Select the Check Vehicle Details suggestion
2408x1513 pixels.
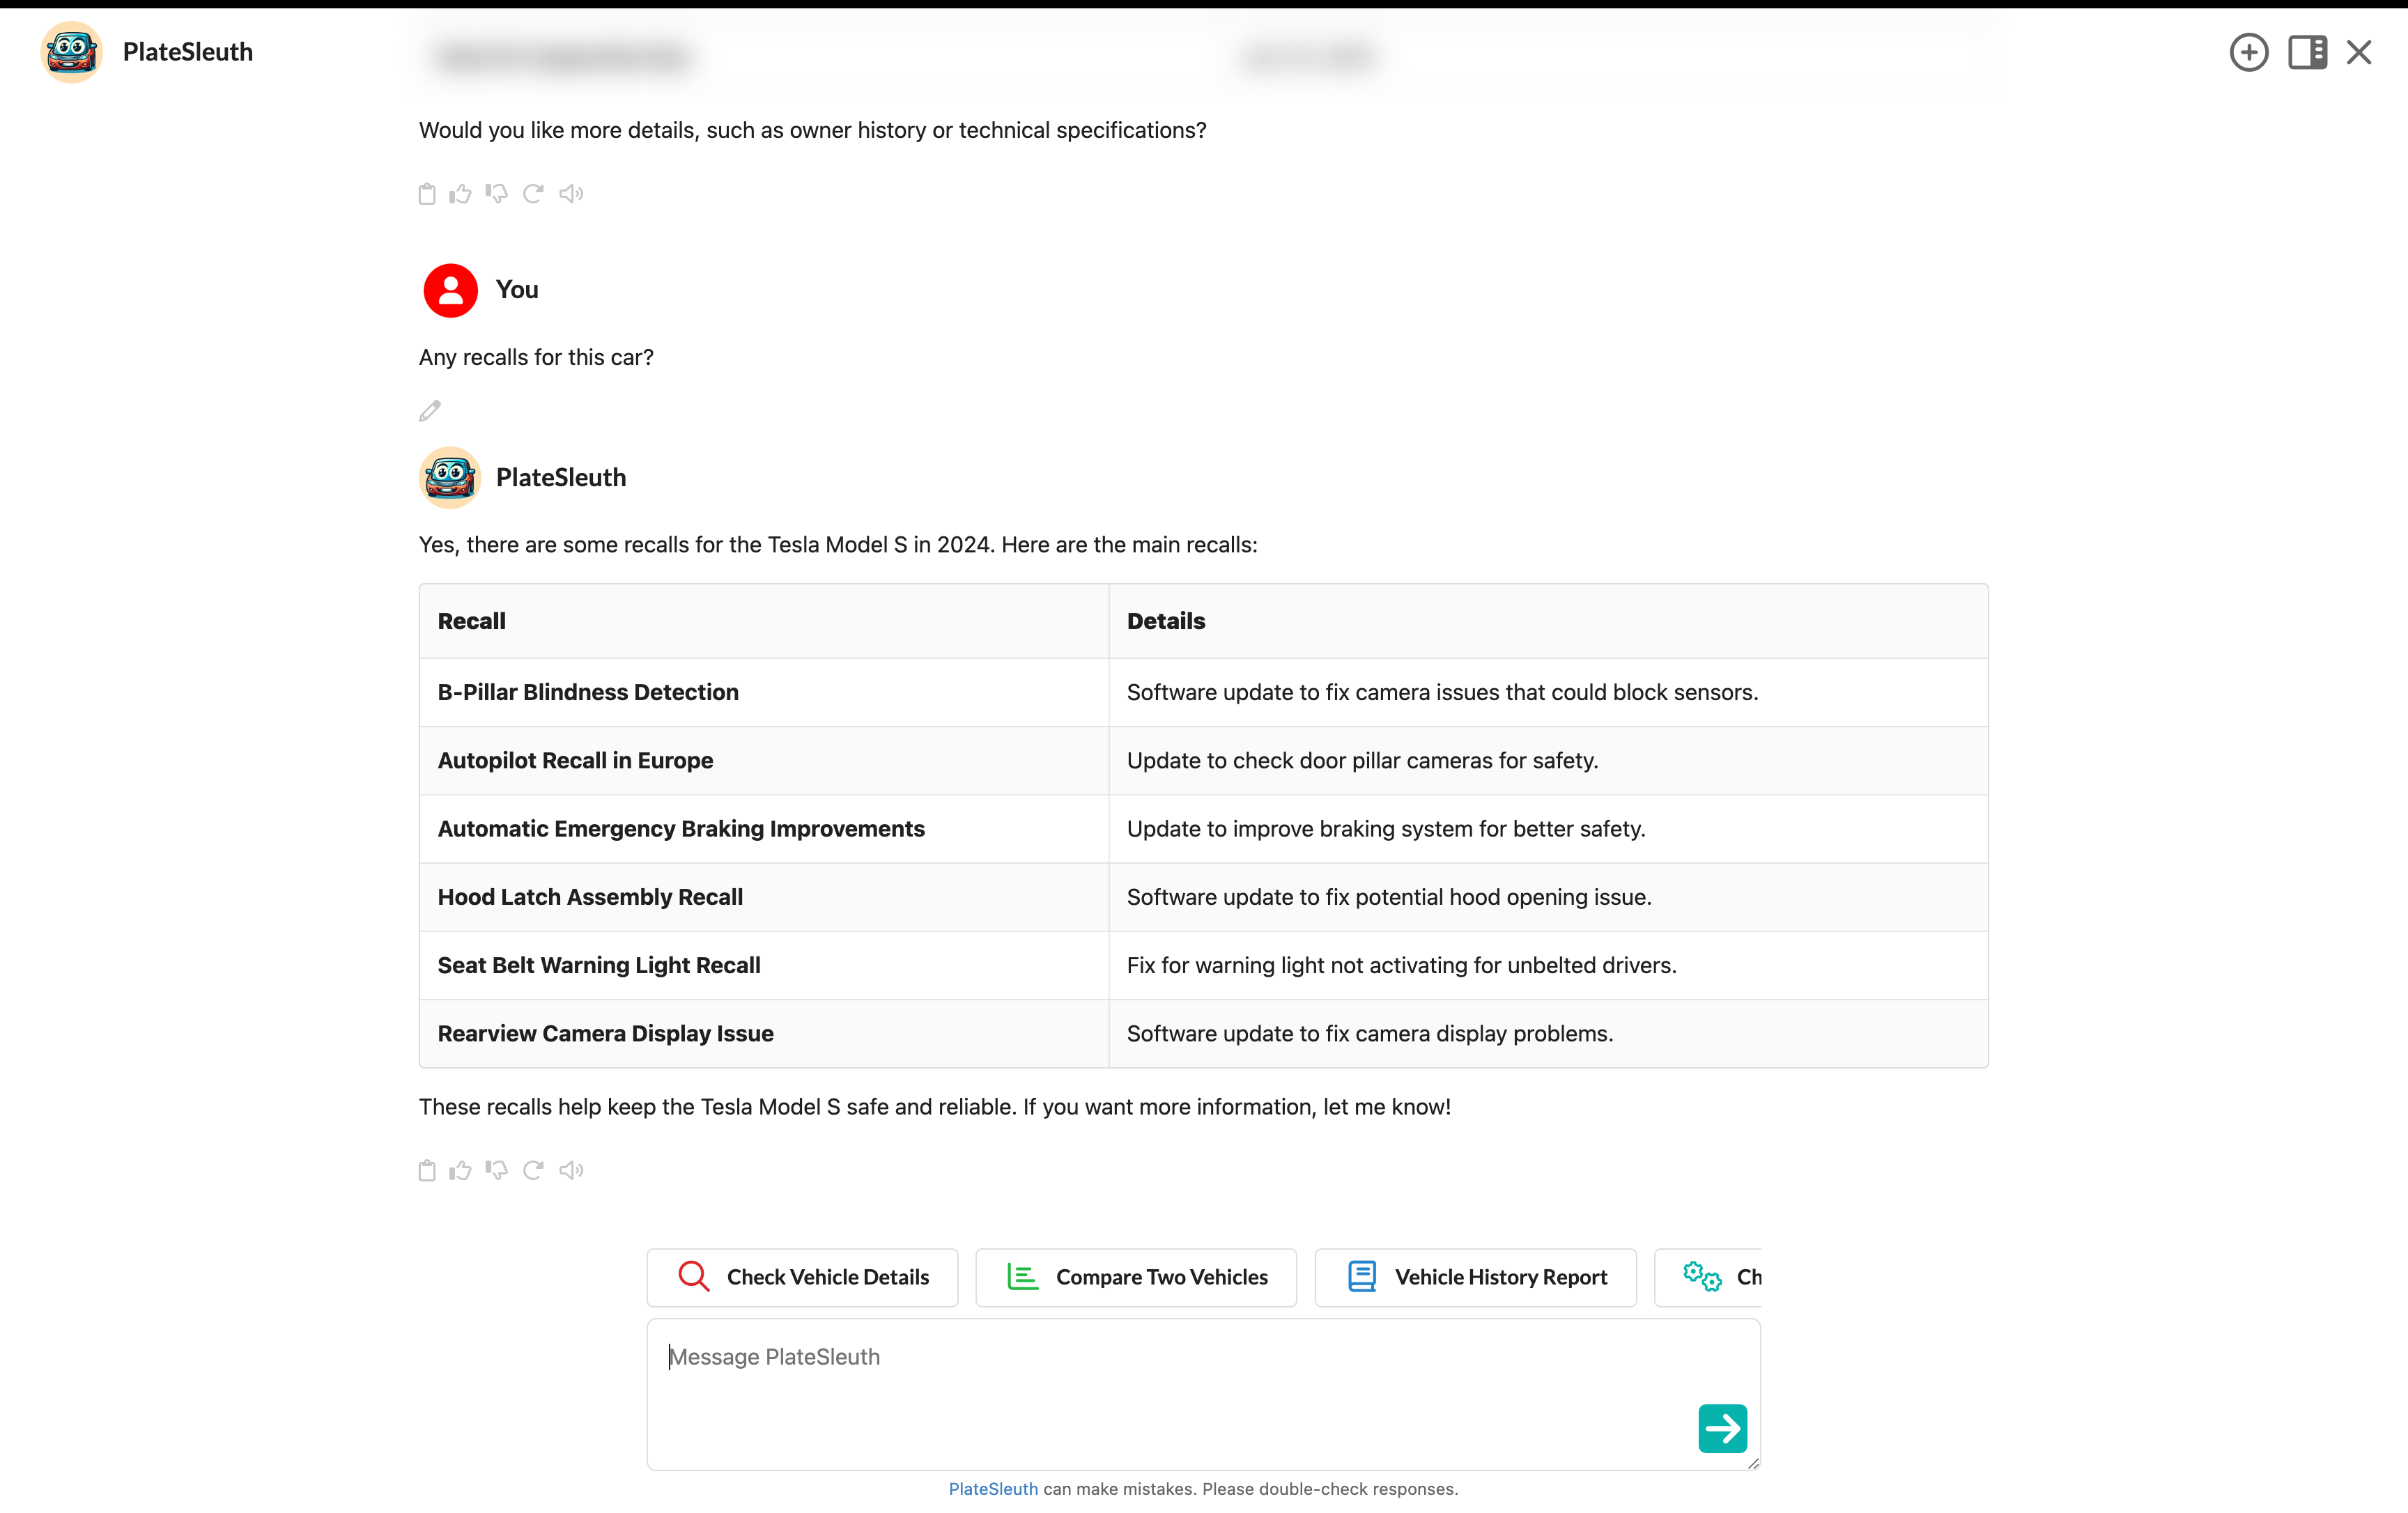[x=802, y=1277]
